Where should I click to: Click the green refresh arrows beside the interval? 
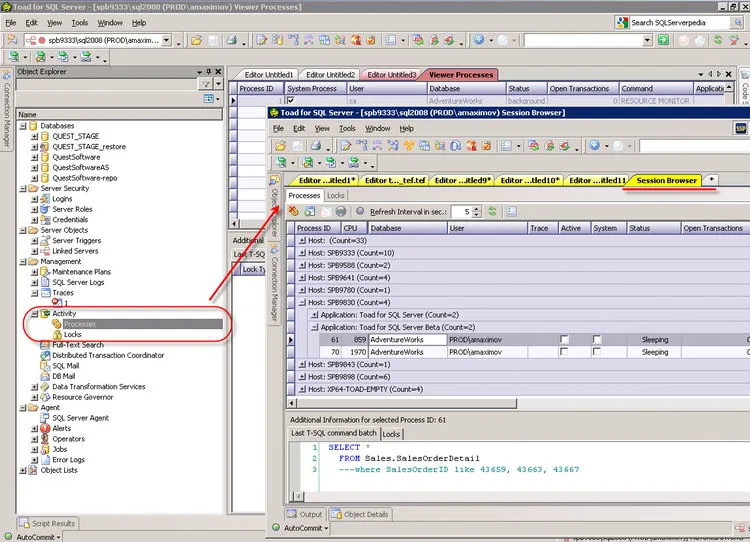pos(492,211)
